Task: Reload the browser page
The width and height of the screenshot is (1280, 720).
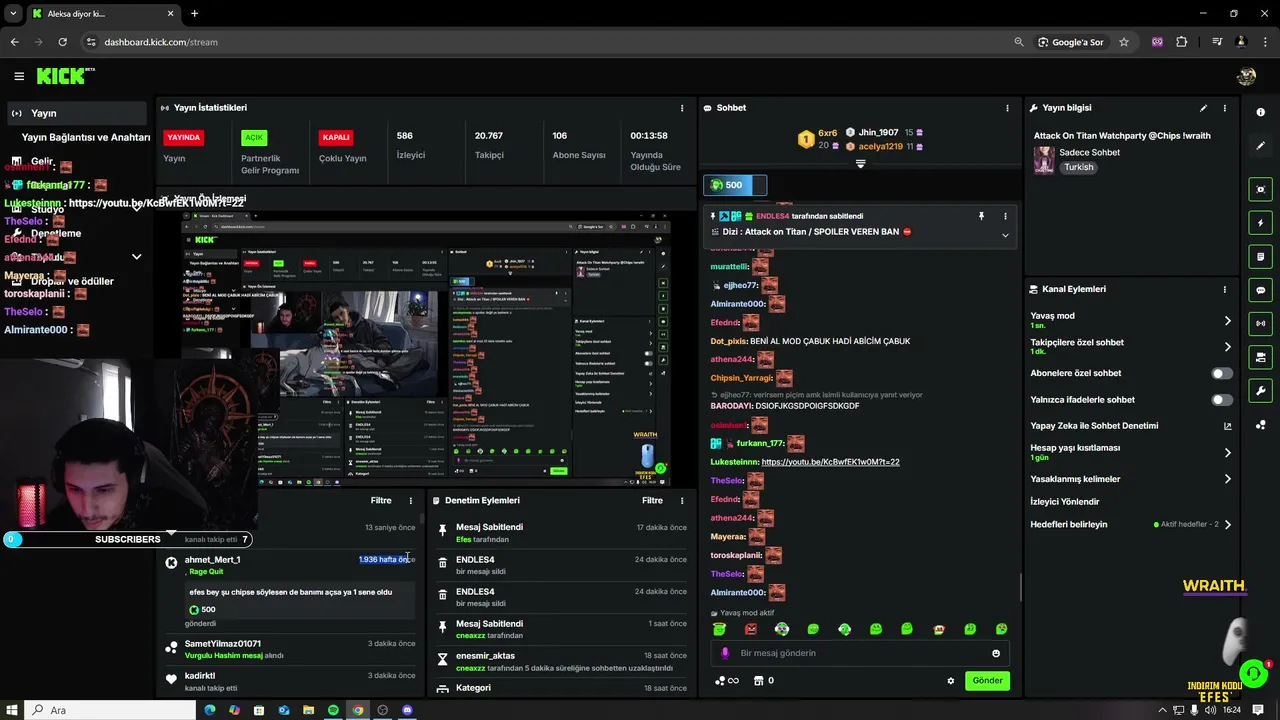Action: tap(62, 42)
